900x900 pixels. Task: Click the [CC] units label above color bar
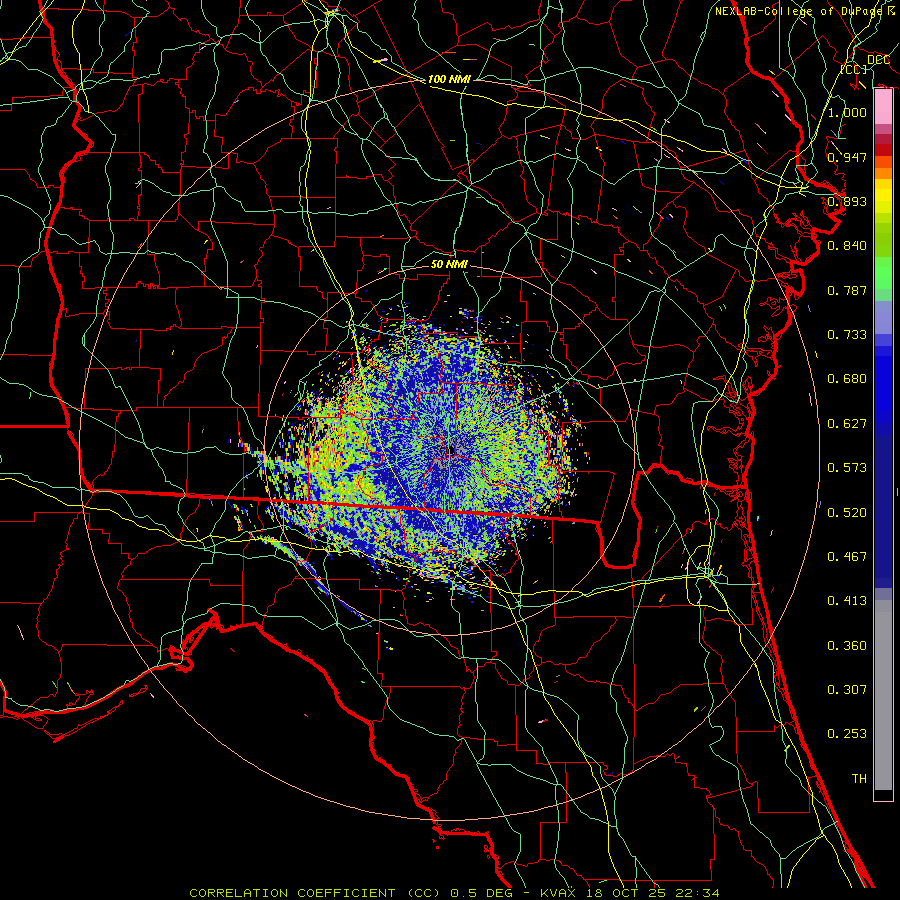pyautogui.click(x=854, y=69)
